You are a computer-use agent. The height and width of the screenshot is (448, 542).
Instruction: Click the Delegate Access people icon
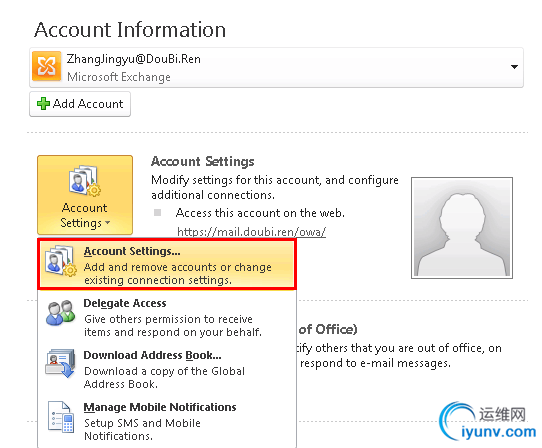tap(60, 312)
